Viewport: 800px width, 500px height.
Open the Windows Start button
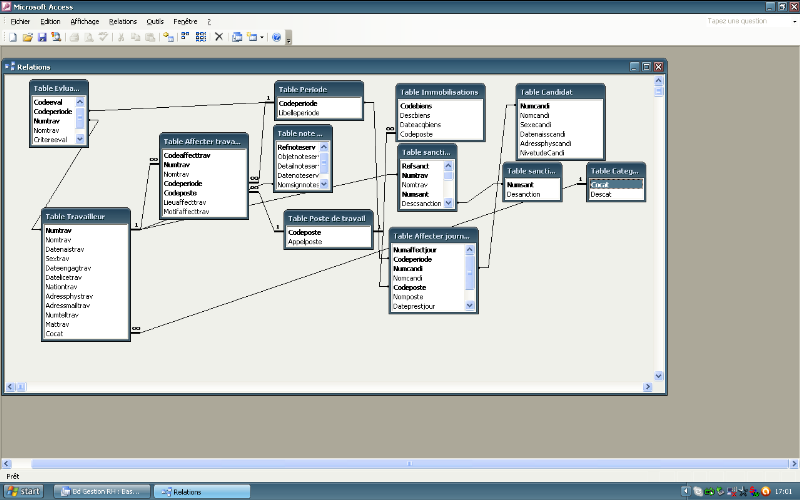coord(24,491)
